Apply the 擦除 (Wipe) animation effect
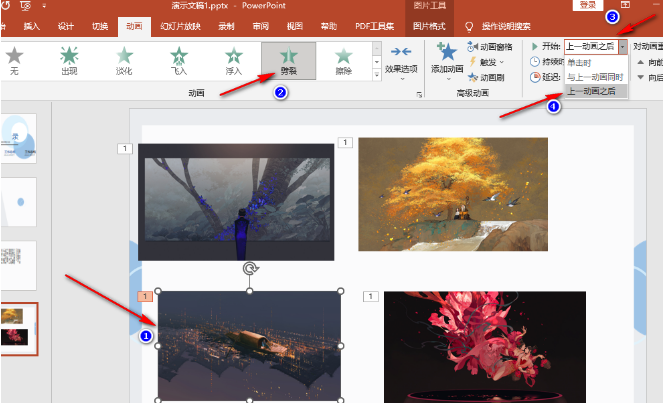 (343, 61)
